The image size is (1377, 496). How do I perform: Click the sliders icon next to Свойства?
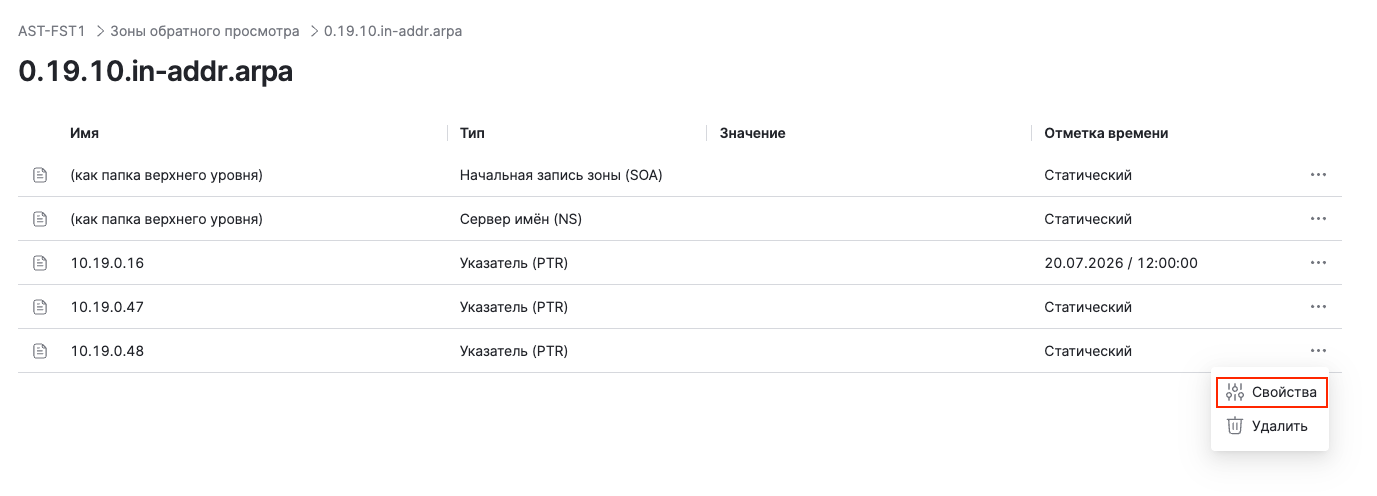[x=1235, y=392]
